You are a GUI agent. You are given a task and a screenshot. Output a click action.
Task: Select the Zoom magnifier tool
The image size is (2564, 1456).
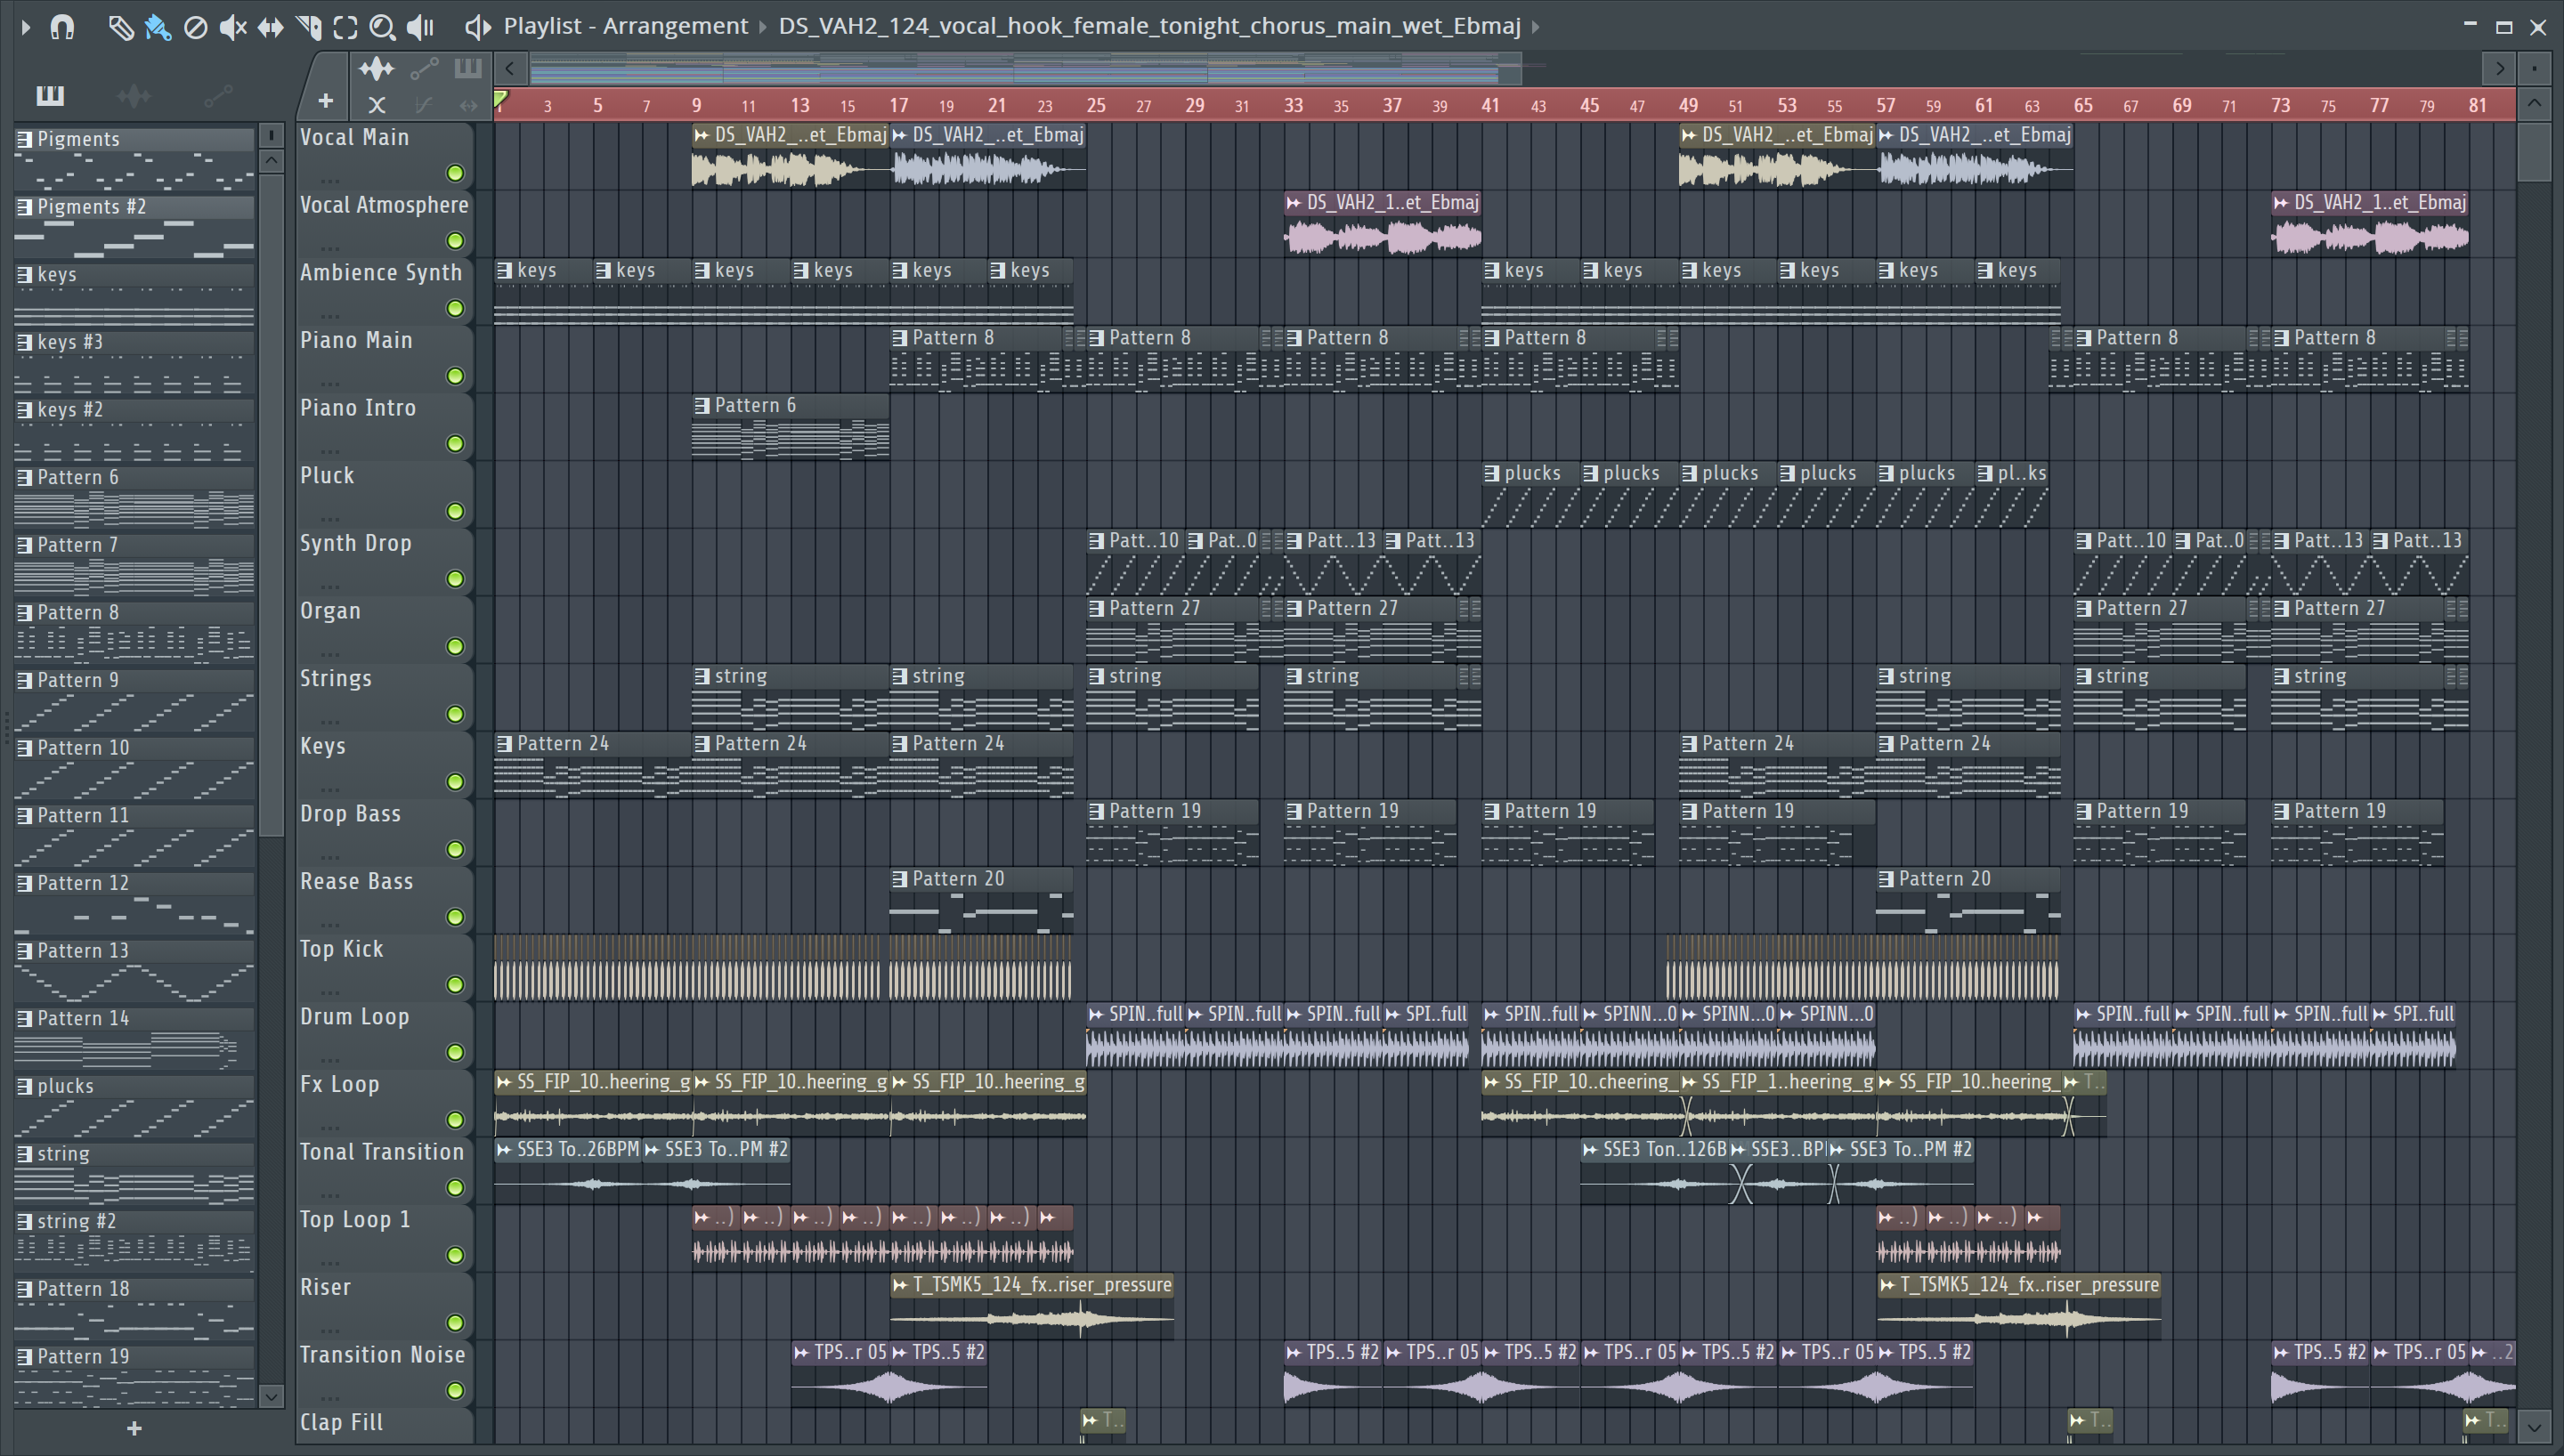tap(382, 26)
